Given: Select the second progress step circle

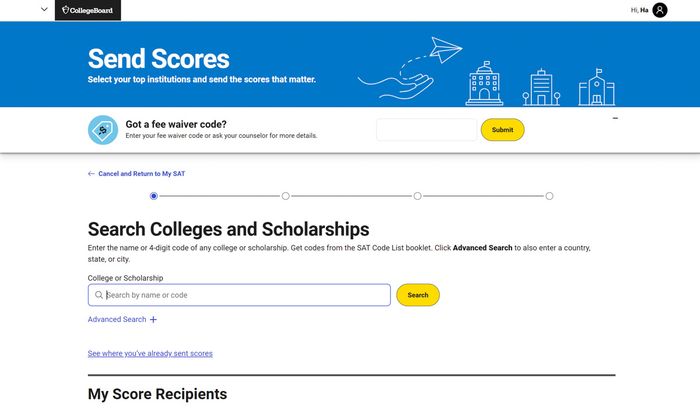Looking at the screenshot, I should (286, 196).
